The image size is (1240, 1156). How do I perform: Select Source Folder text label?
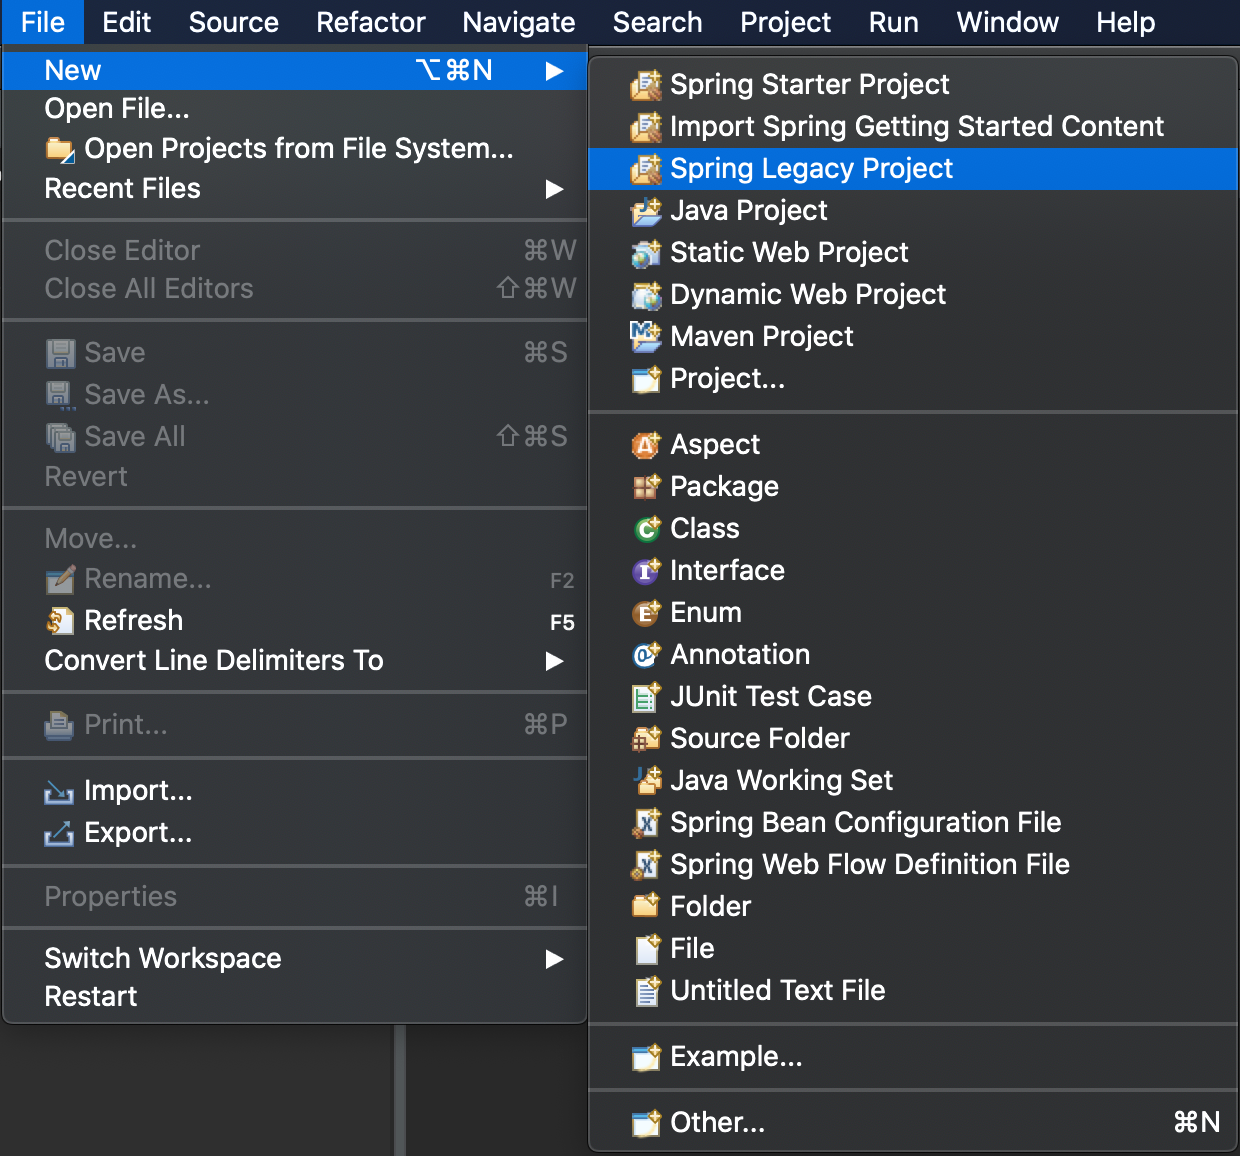(760, 739)
